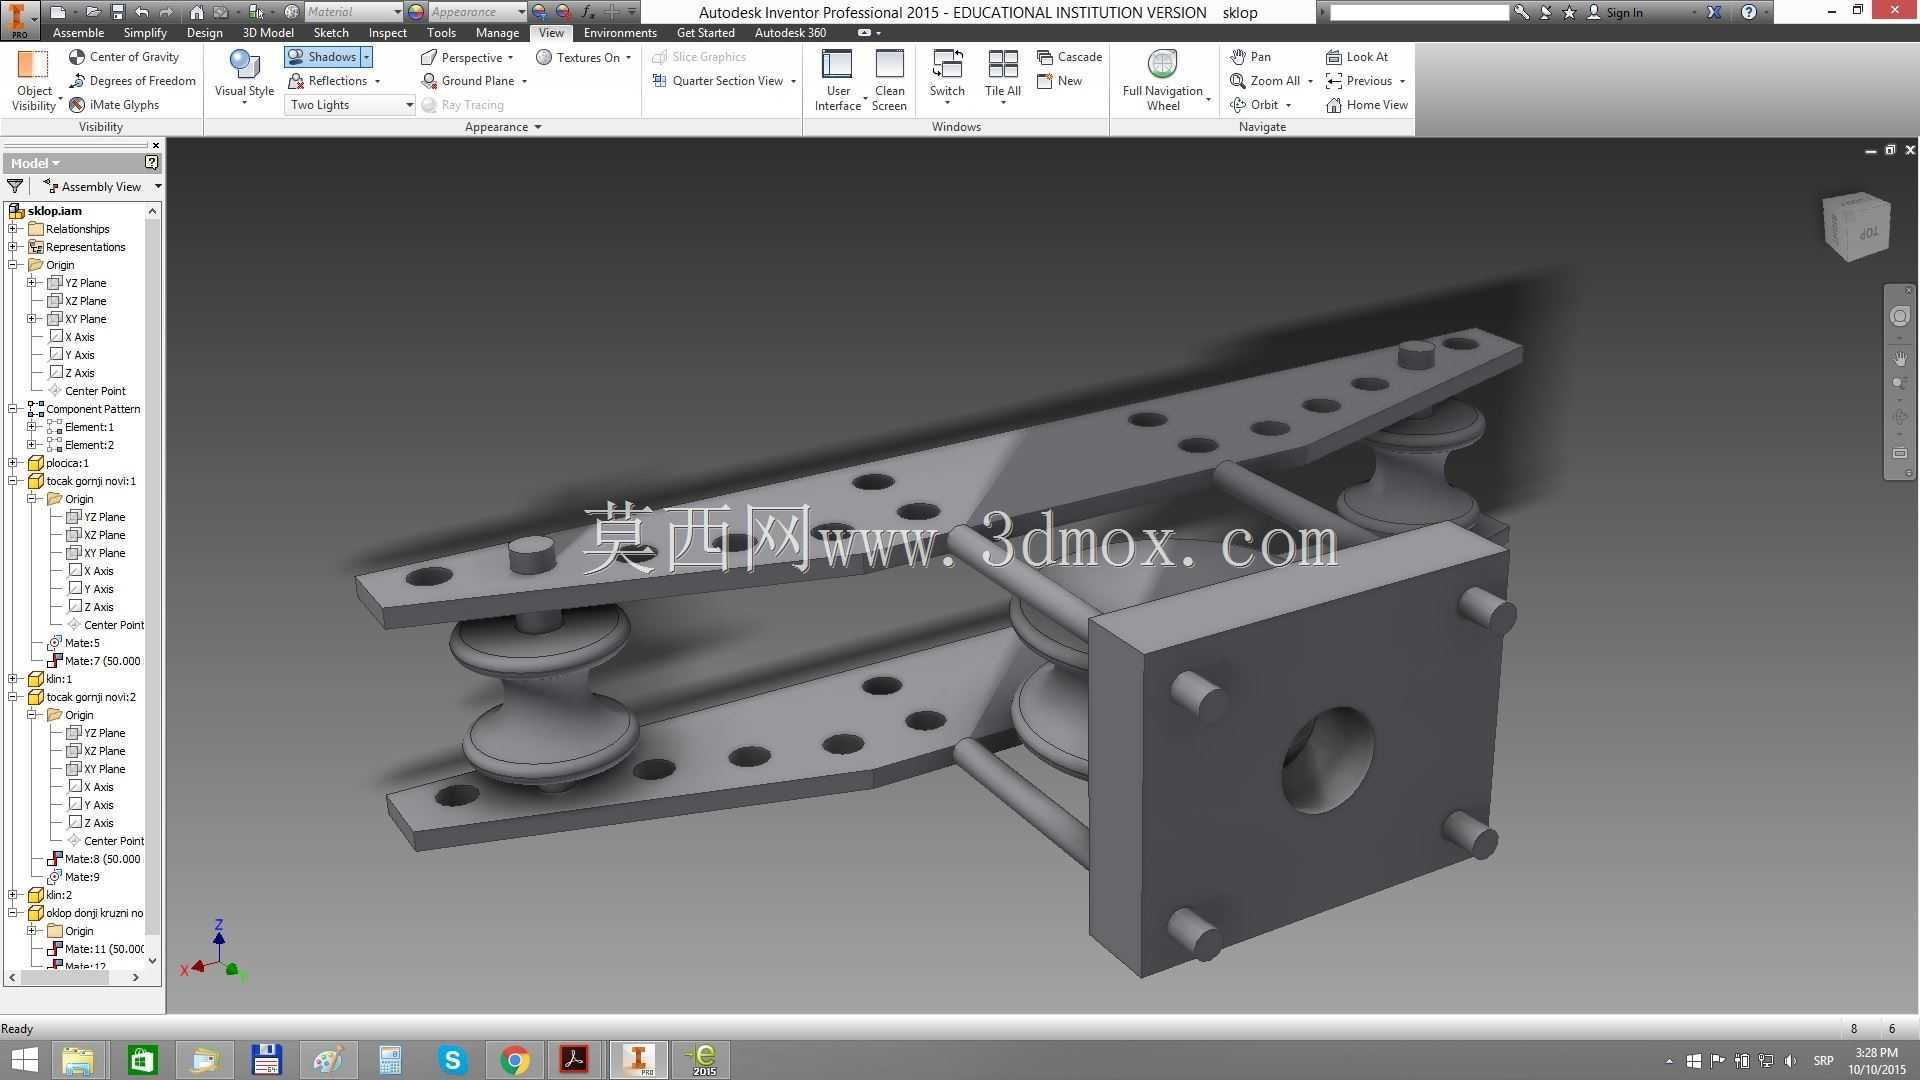
Task: Click the help search input field
Action: coord(1419,12)
